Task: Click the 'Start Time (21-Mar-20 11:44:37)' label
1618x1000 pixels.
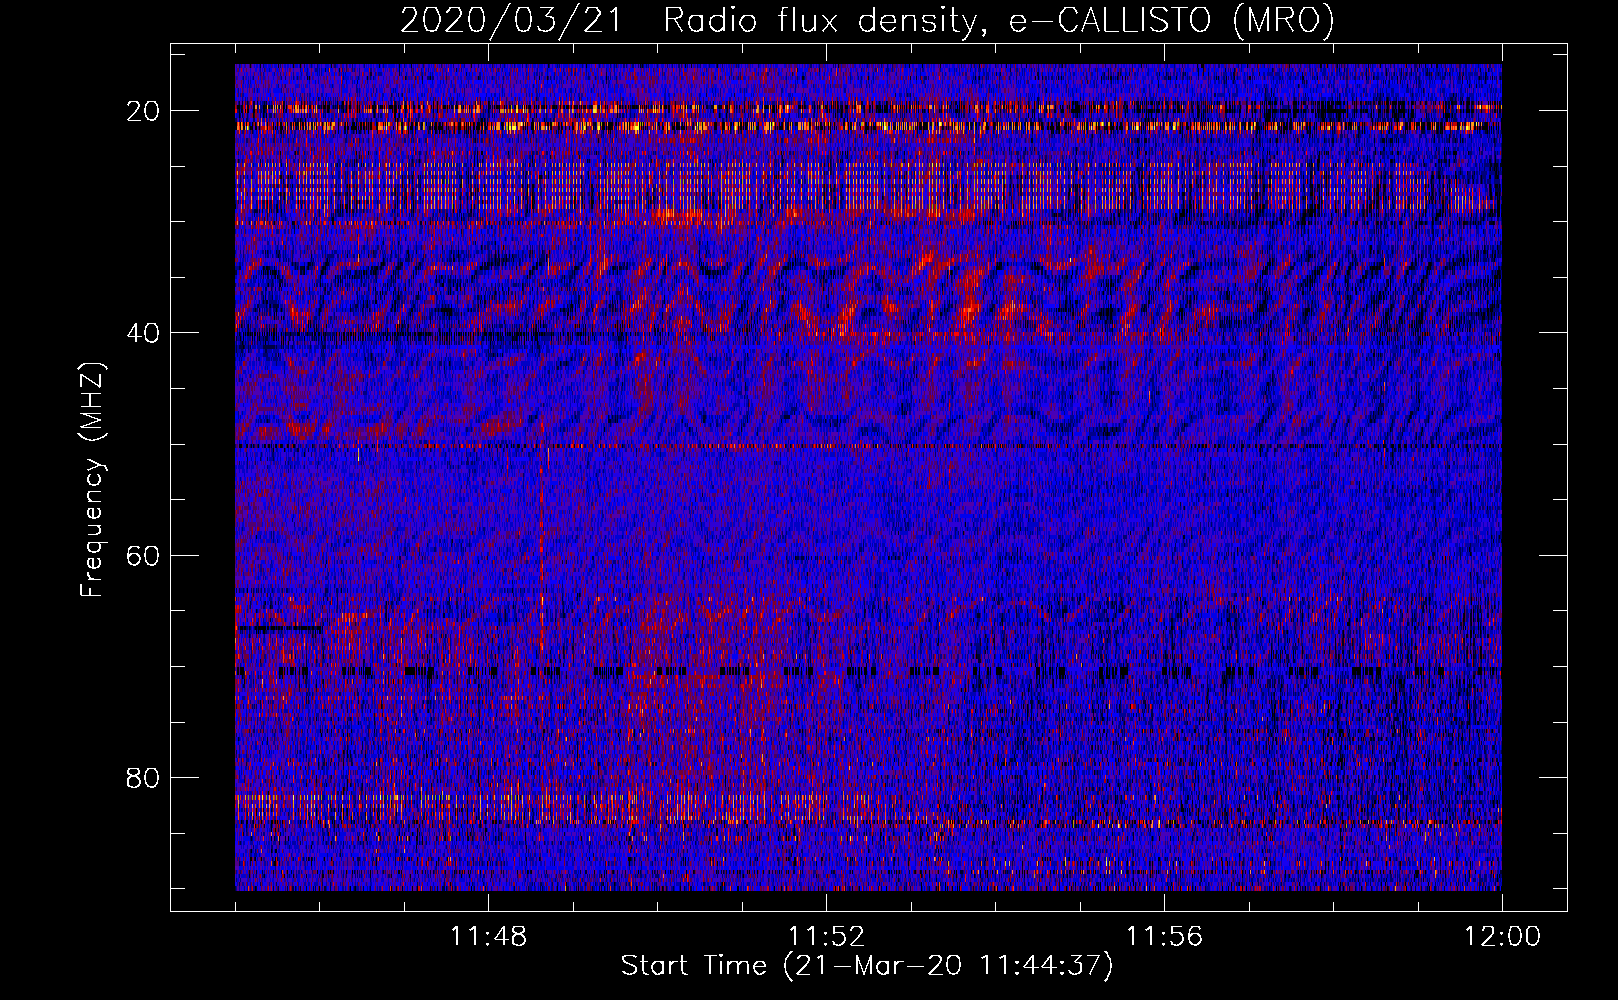Action: pos(867,966)
